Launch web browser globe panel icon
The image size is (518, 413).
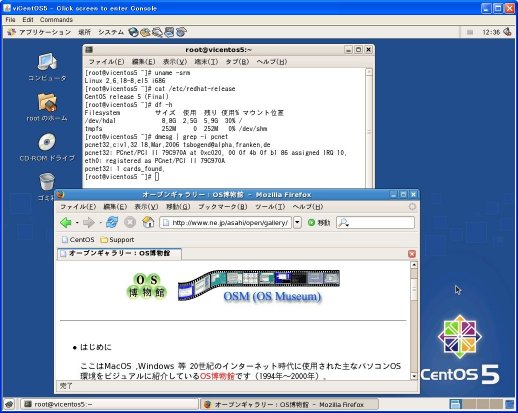(133, 32)
